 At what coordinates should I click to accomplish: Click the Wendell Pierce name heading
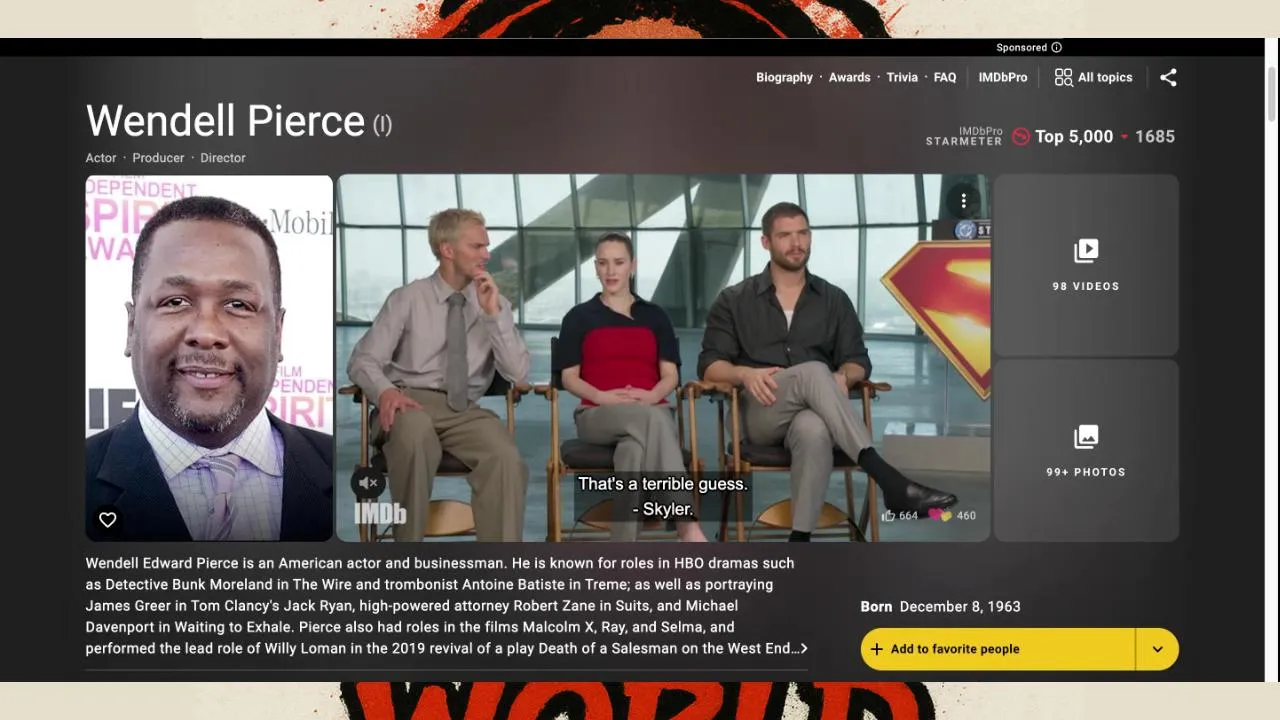(x=225, y=121)
